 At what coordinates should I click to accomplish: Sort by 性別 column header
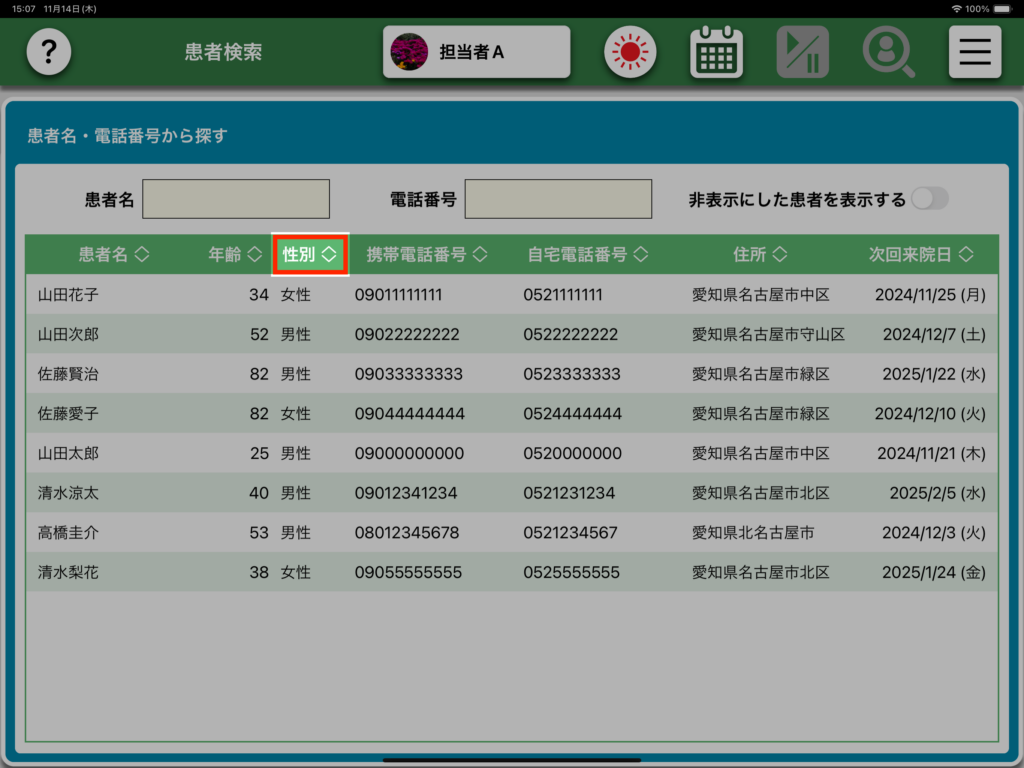click(x=310, y=255)
